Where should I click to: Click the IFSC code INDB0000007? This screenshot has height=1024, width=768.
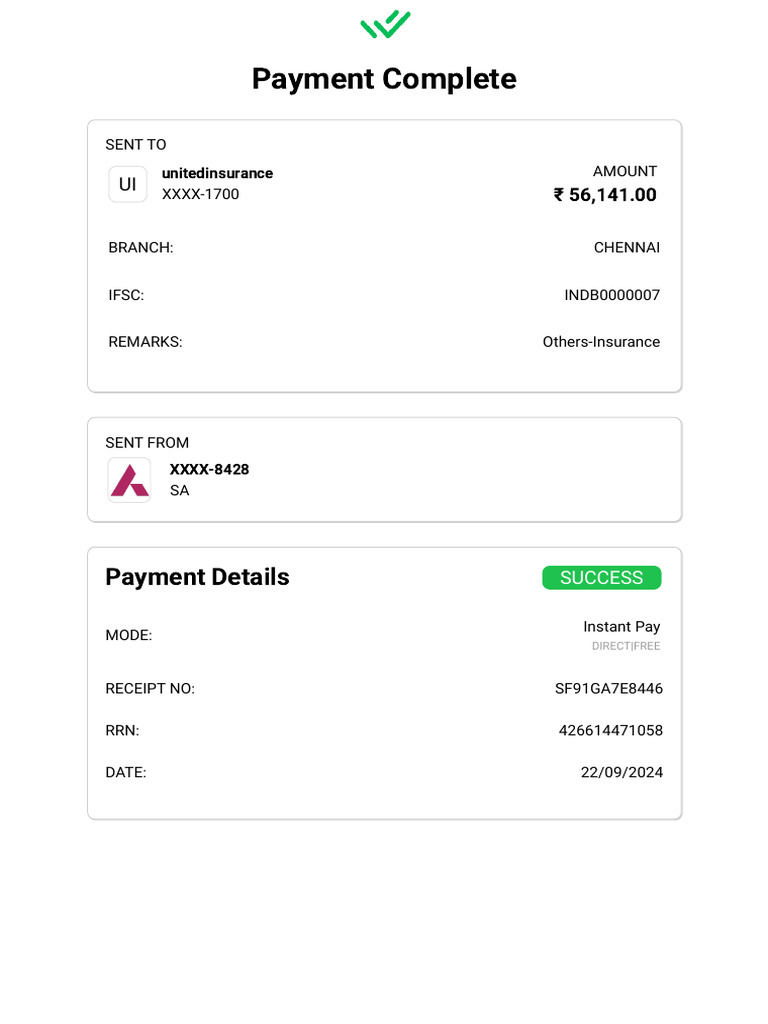tap(612, 295)
